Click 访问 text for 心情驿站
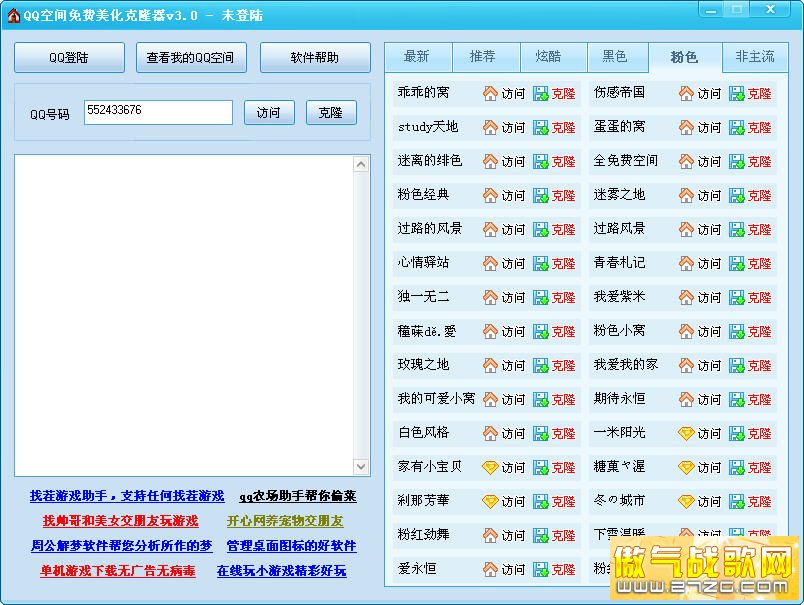The image size is (804, 605). click(513, 264)
